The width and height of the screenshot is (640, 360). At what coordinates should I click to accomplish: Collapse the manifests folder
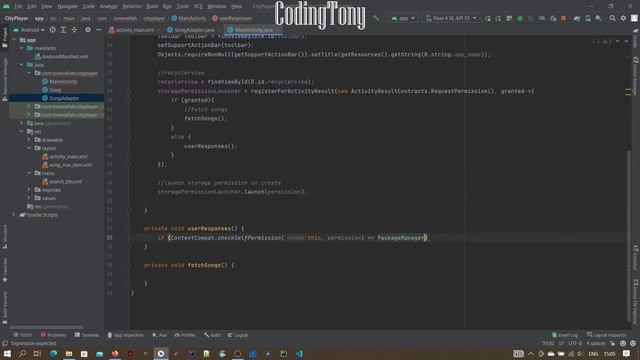(x=22, y=48)
